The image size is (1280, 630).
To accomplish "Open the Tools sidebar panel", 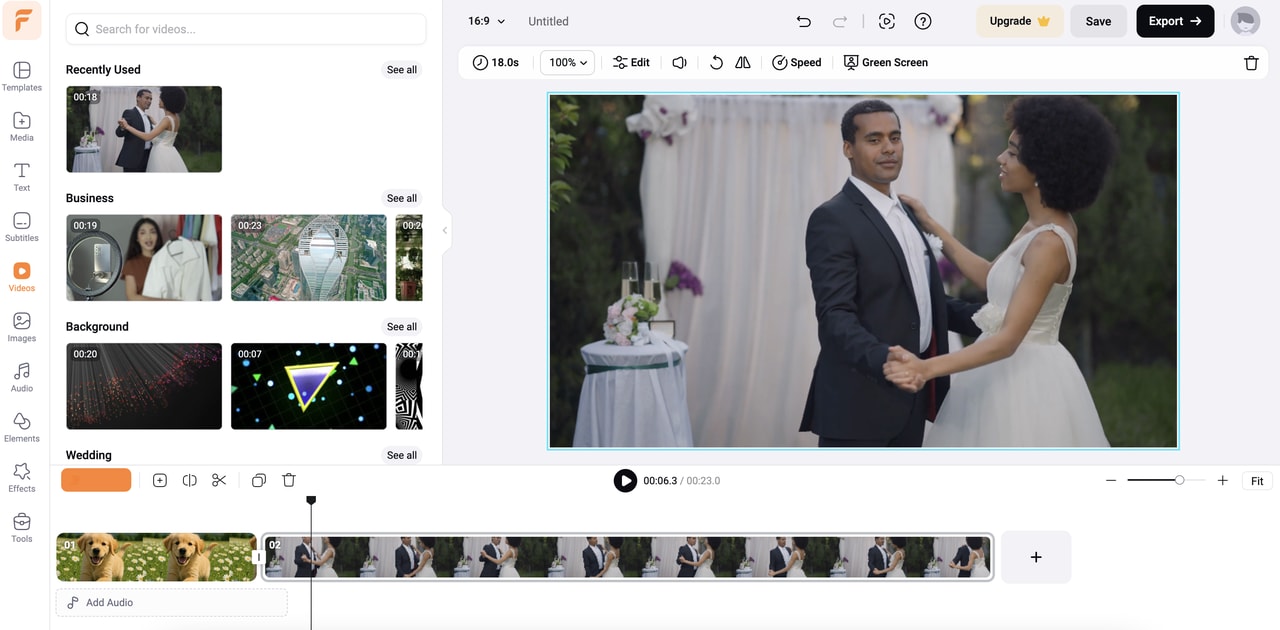I will [x=22, y=527].
